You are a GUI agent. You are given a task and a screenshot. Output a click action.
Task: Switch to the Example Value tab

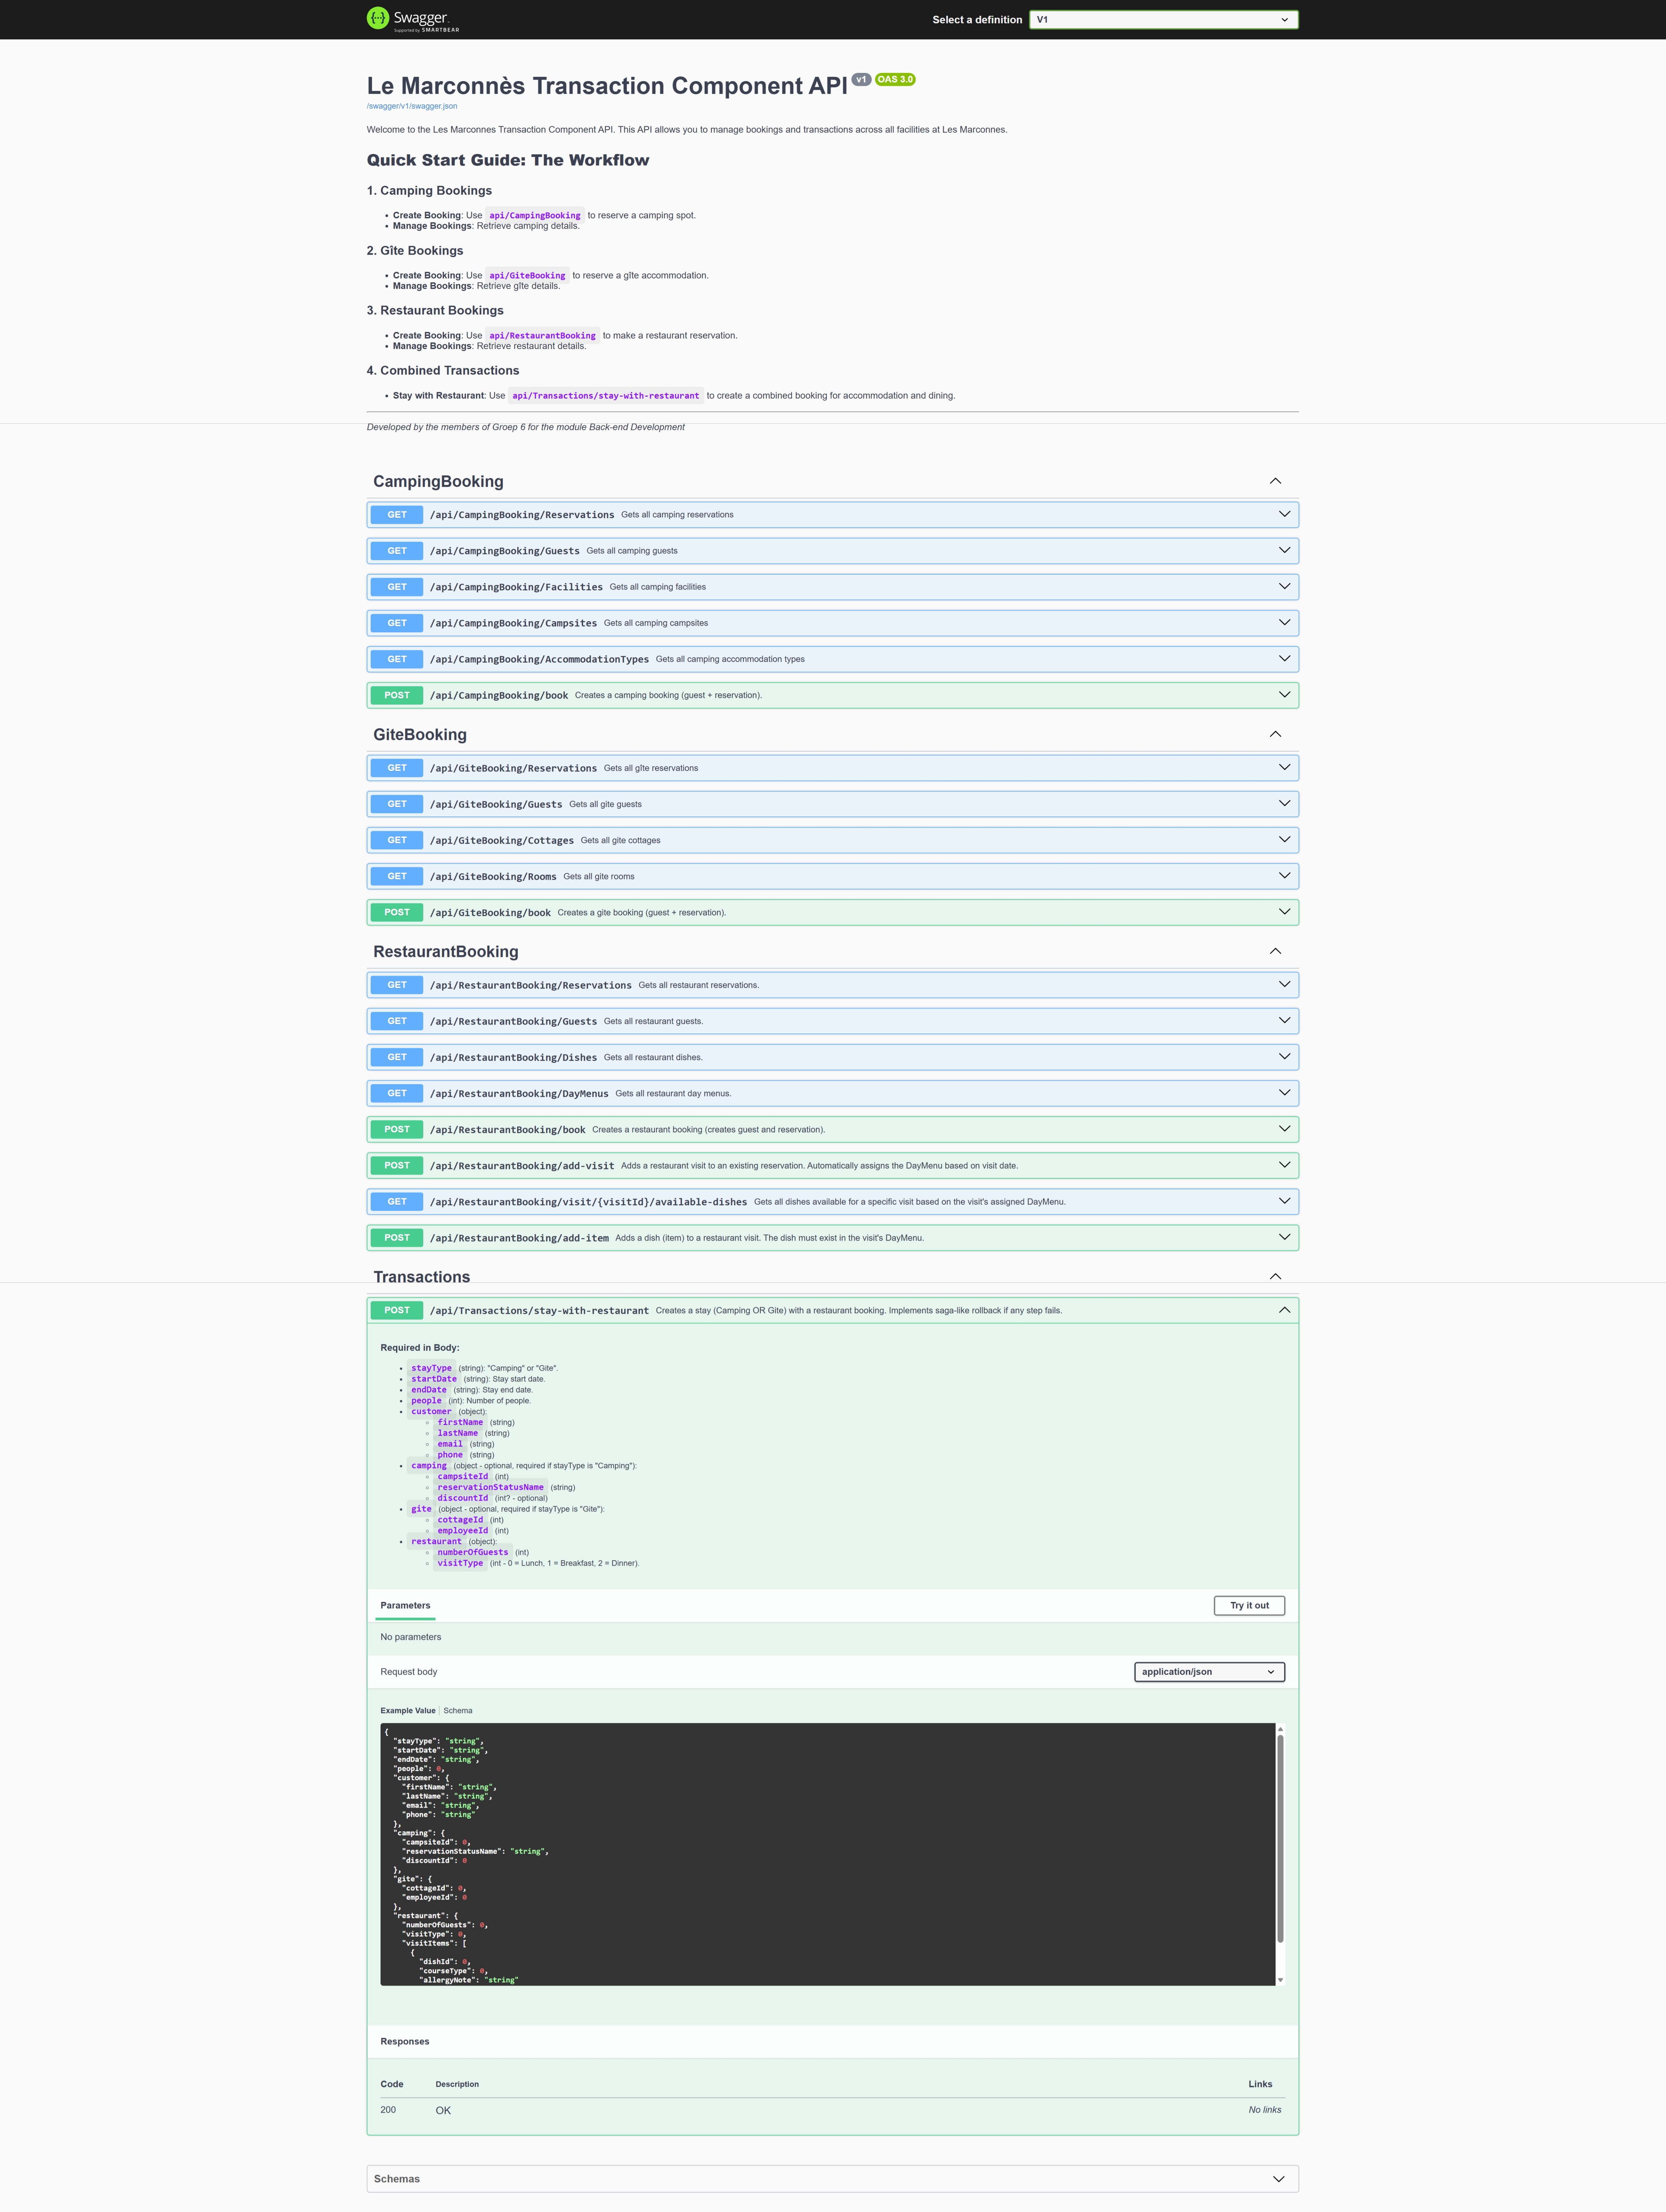[x=408, y=1711]
